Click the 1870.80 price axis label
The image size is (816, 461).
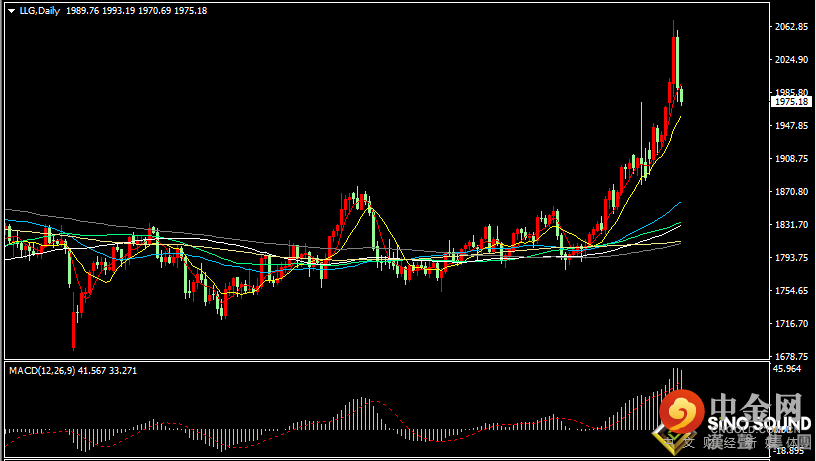pos(791,191)
